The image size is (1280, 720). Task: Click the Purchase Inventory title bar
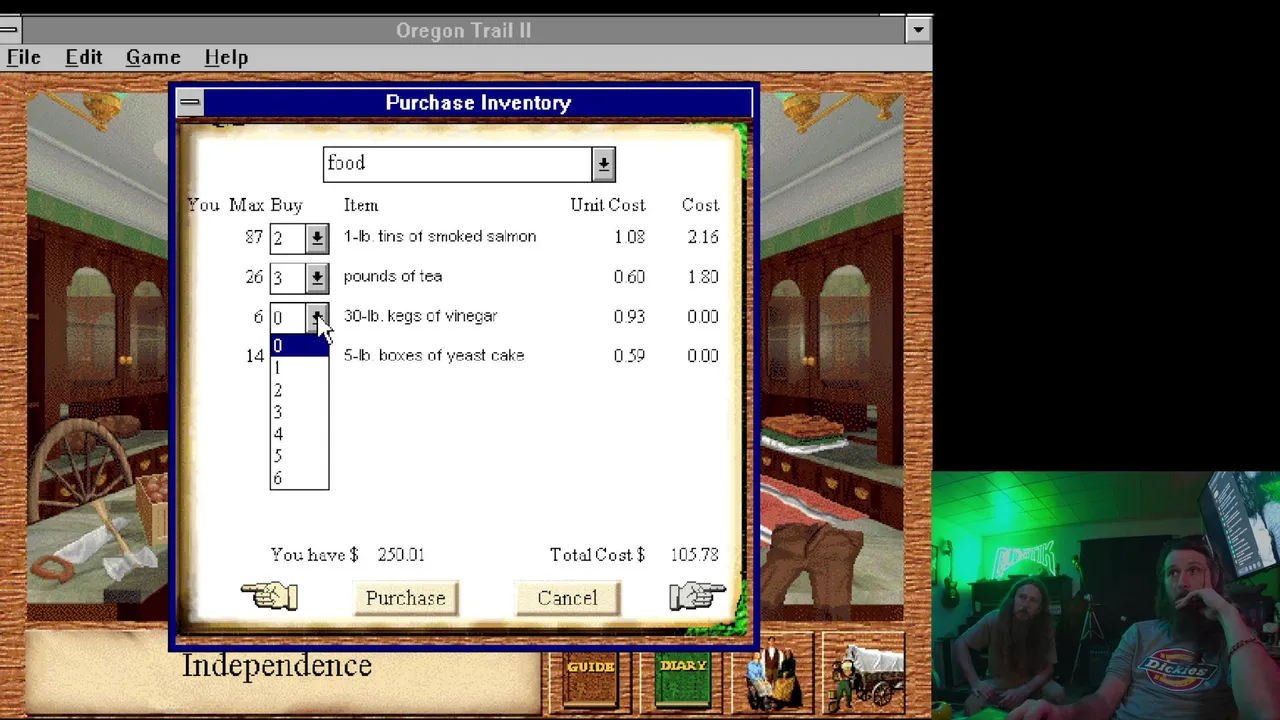(478, 102)
